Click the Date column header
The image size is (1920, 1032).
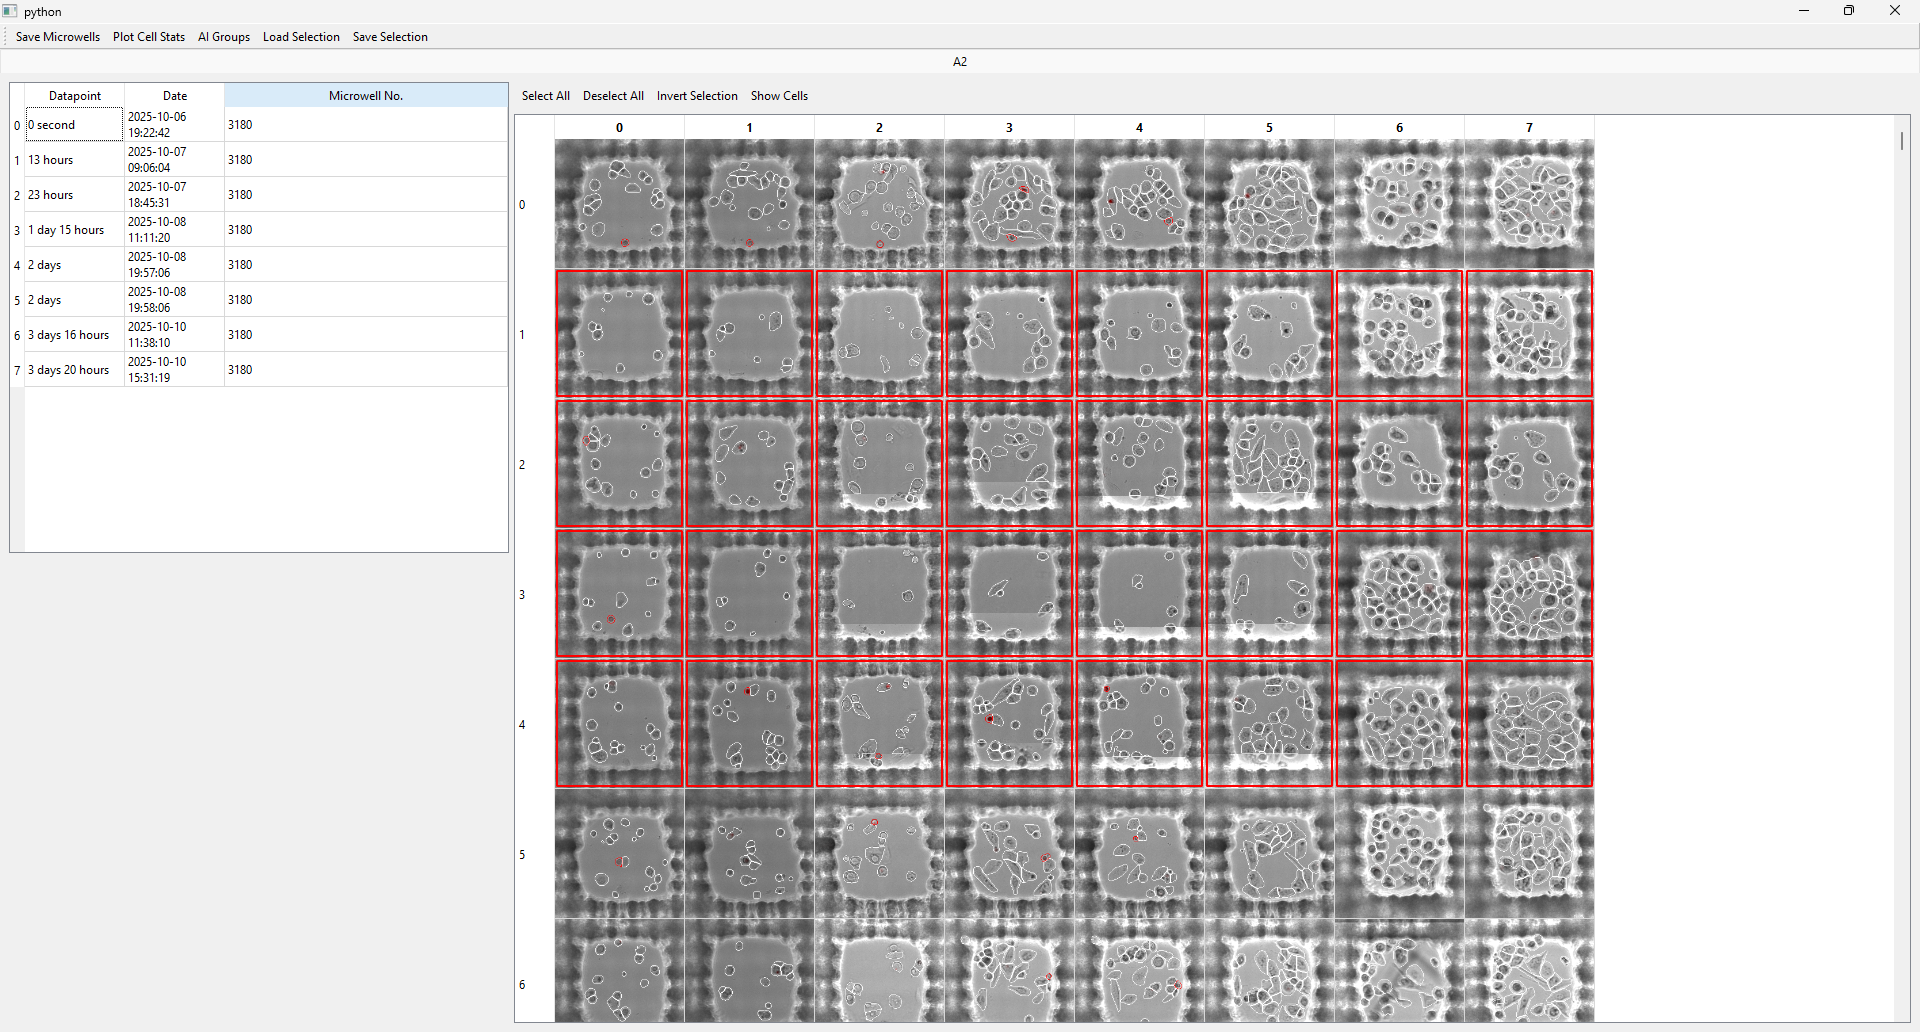point(175,96)
